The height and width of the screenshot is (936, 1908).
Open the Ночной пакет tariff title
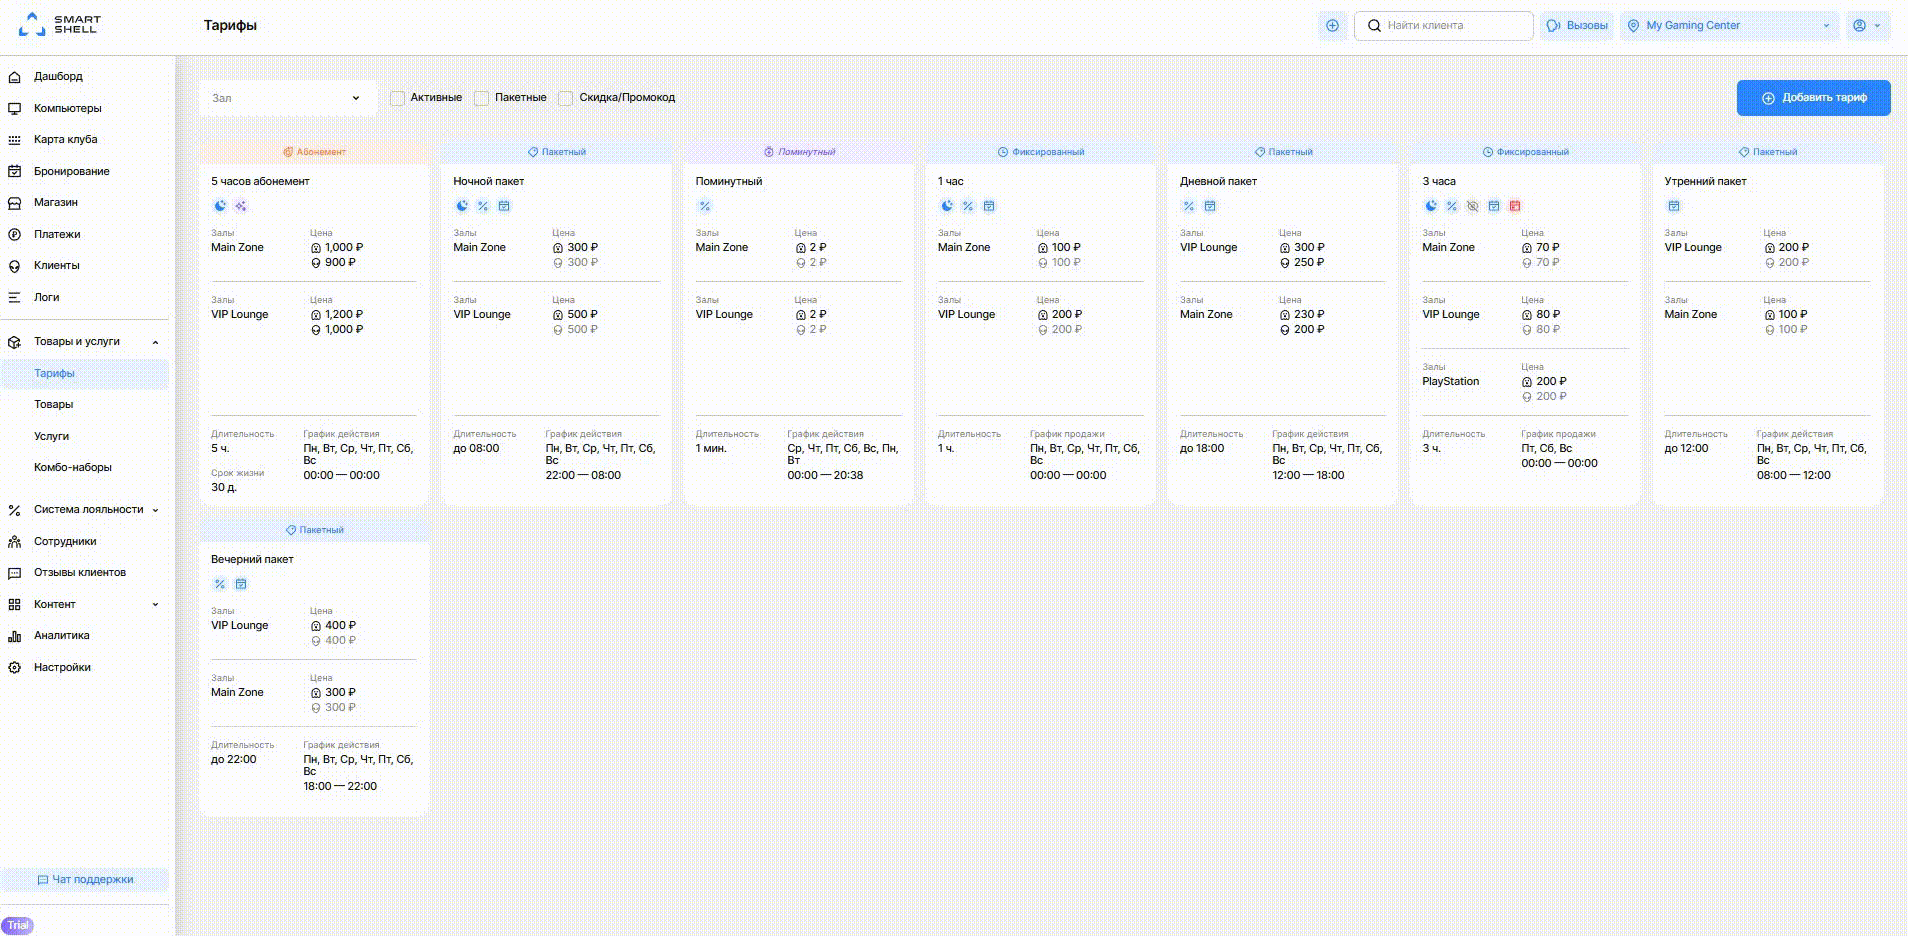coord(488,182)
